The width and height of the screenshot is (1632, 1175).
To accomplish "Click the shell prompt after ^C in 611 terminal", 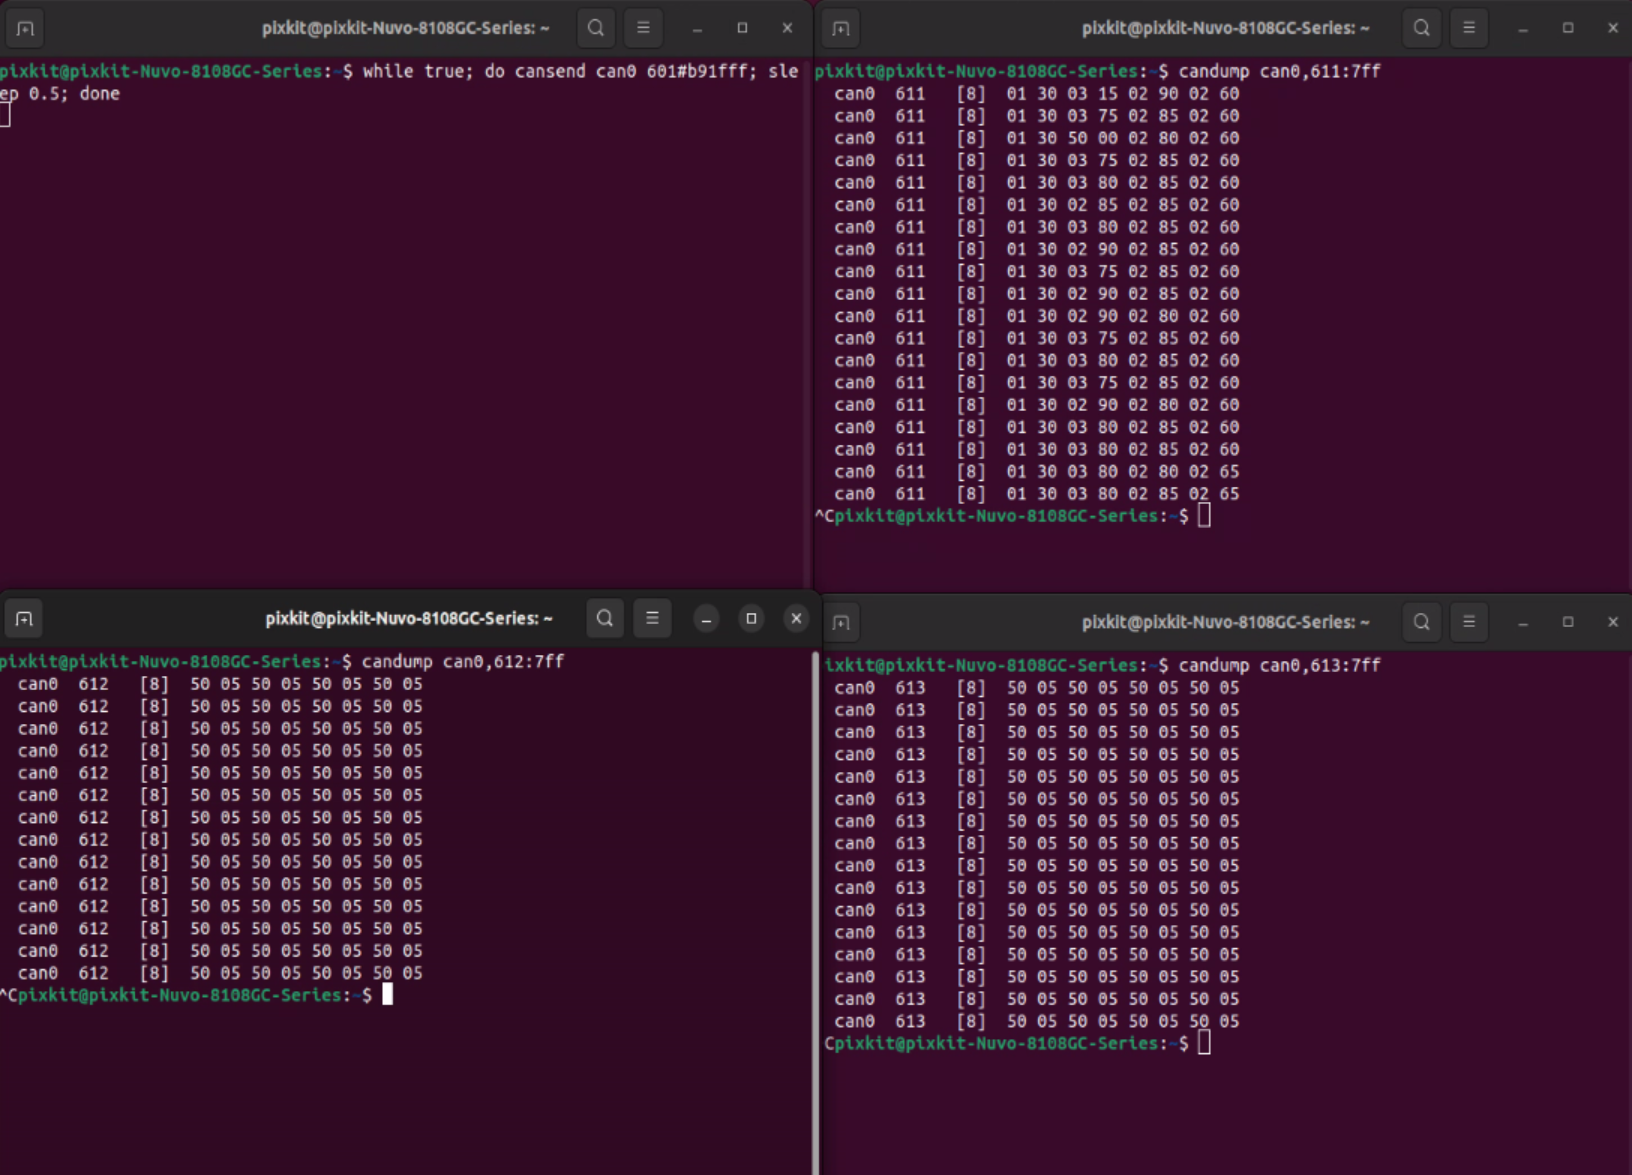I will (x=1012, y=516).
